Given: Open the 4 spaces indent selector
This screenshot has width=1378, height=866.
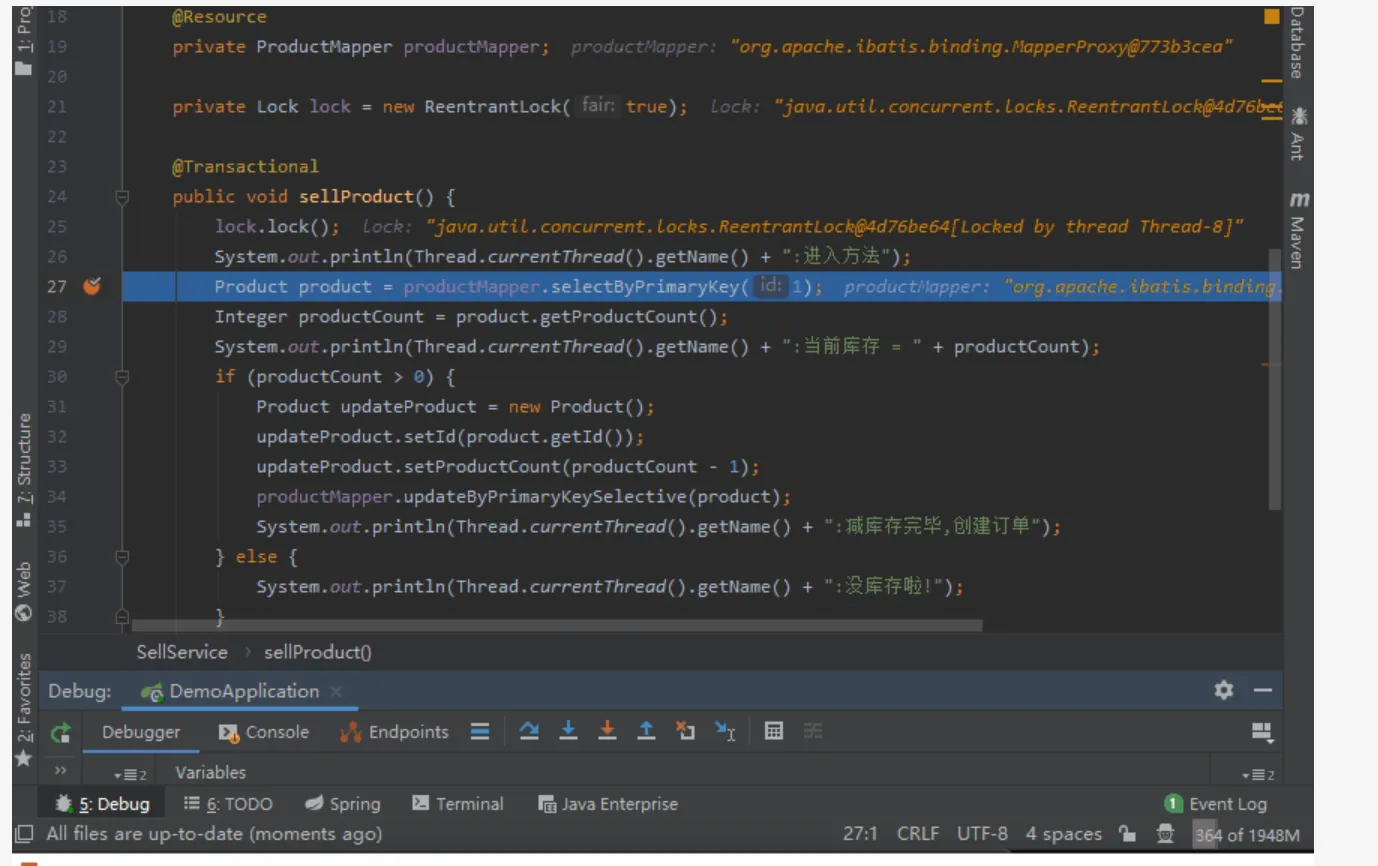Looking at the screenshot, I should click(1063, 834).
